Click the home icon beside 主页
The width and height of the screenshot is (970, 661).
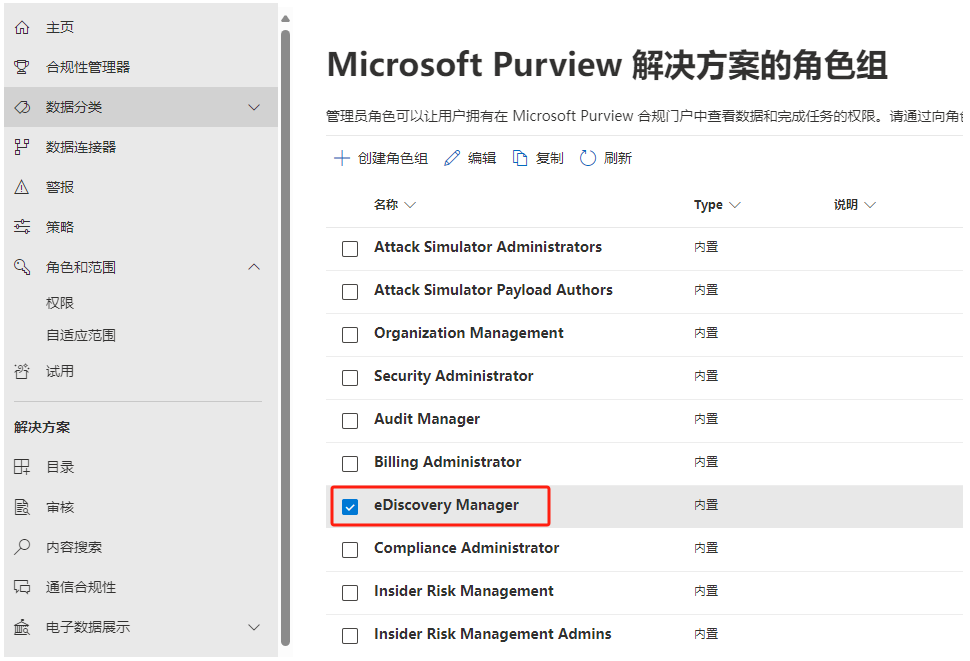(x=22, y=27)
